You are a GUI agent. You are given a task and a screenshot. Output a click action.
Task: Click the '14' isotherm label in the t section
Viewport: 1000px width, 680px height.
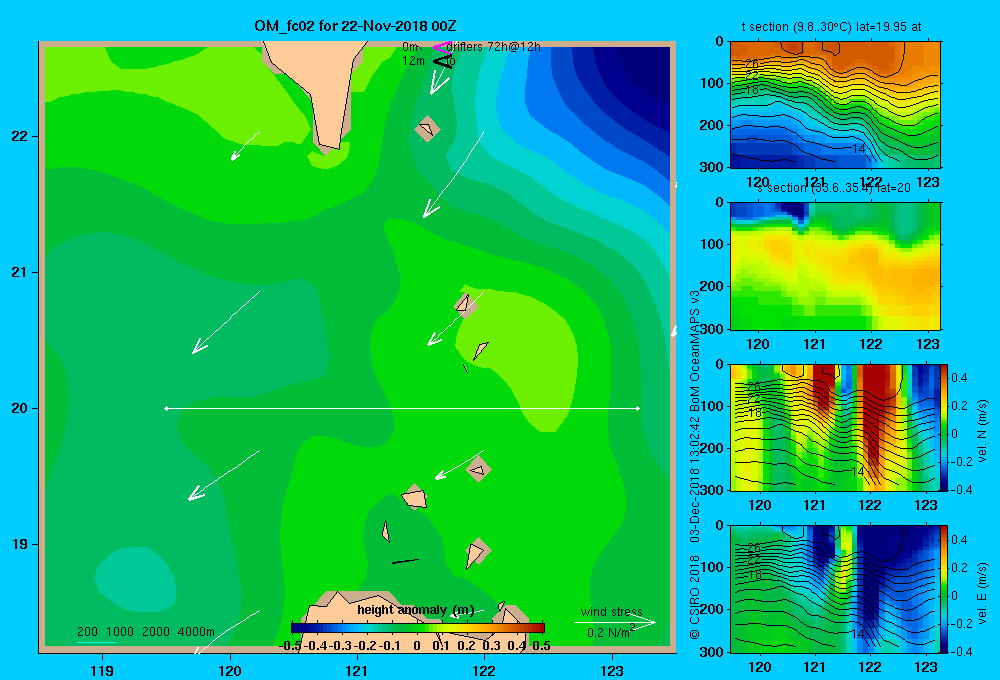tap(858, 149)
